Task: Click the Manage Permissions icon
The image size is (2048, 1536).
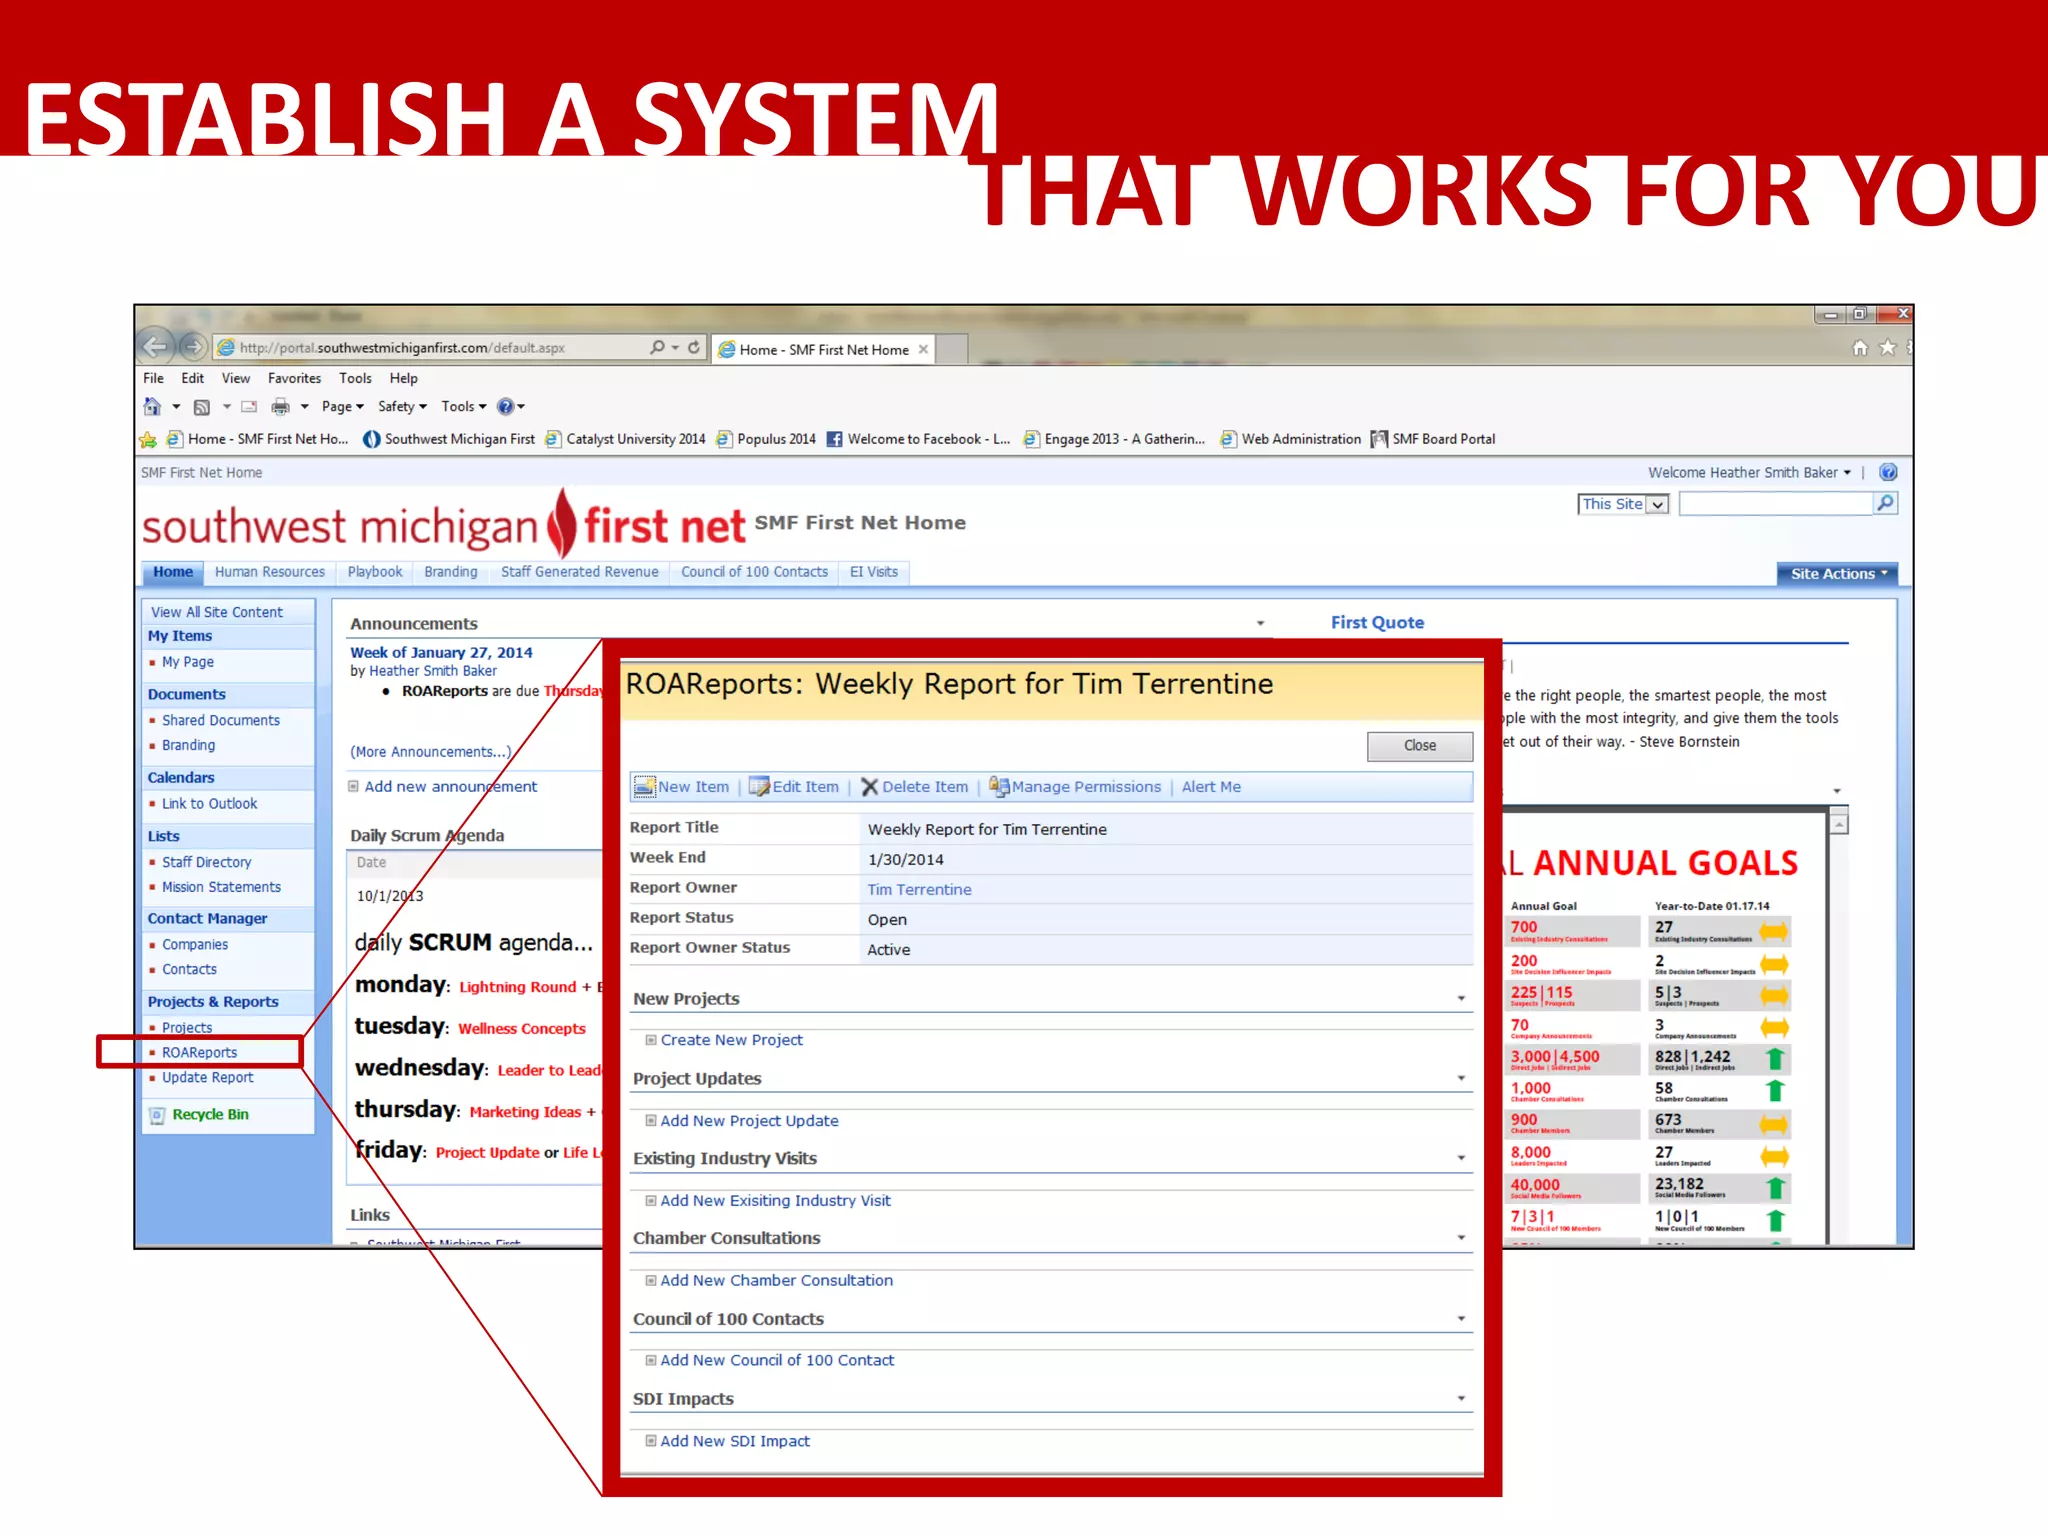Action: 998,786
